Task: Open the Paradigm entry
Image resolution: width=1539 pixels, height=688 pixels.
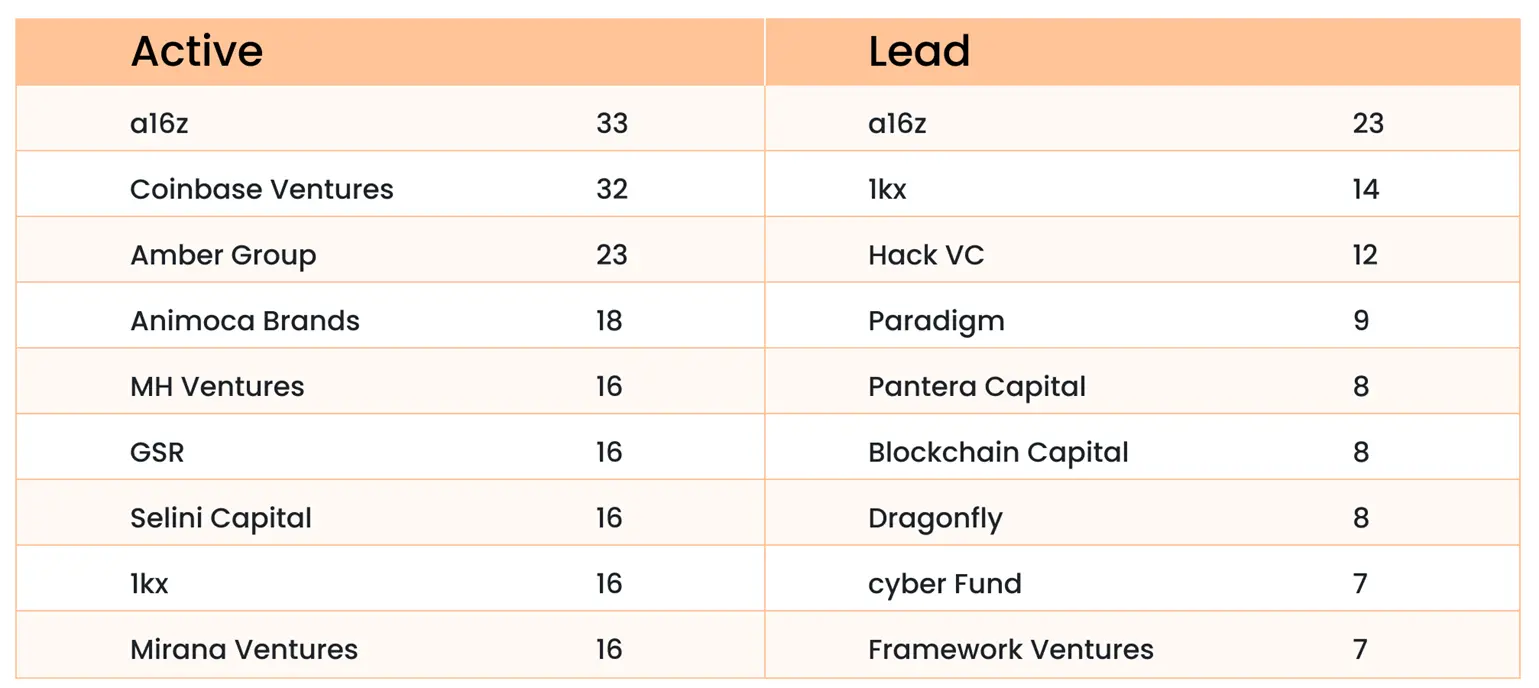Action: tap(936, 321)
